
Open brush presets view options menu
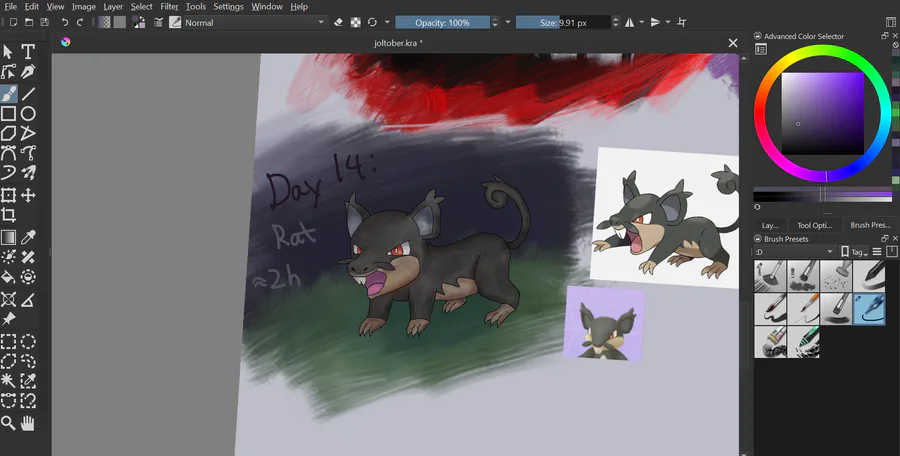coord(876,252)
